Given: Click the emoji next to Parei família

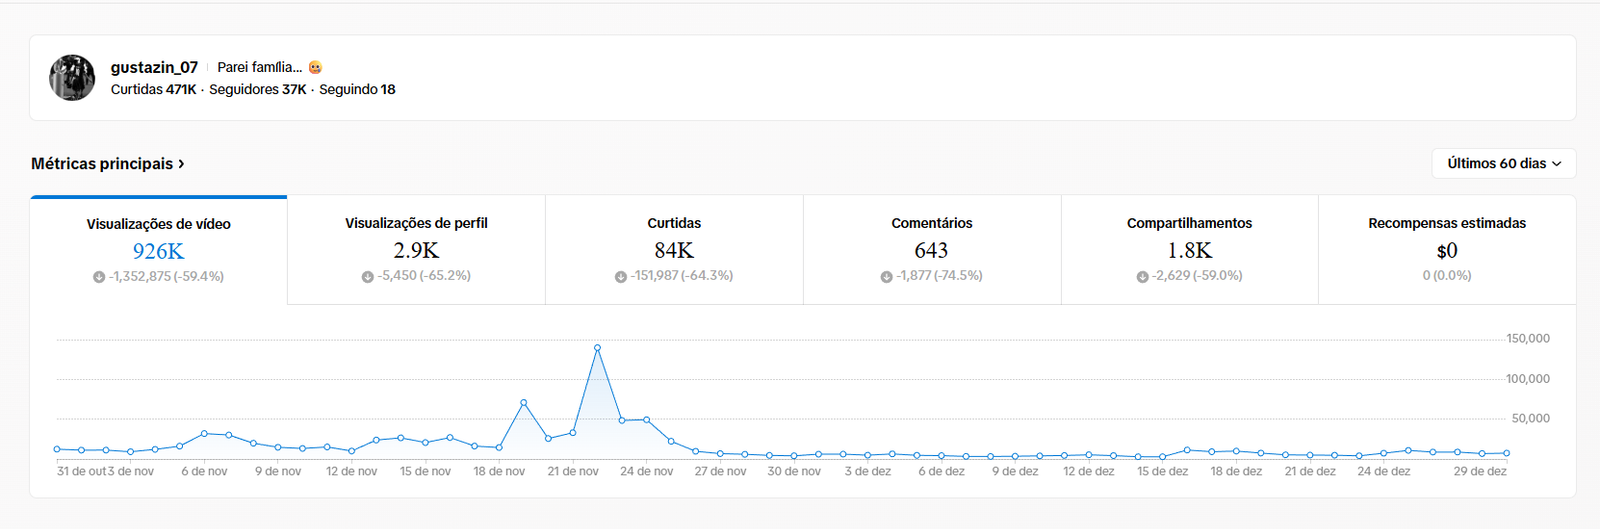Looking at the screenshot, I should 315,67.
